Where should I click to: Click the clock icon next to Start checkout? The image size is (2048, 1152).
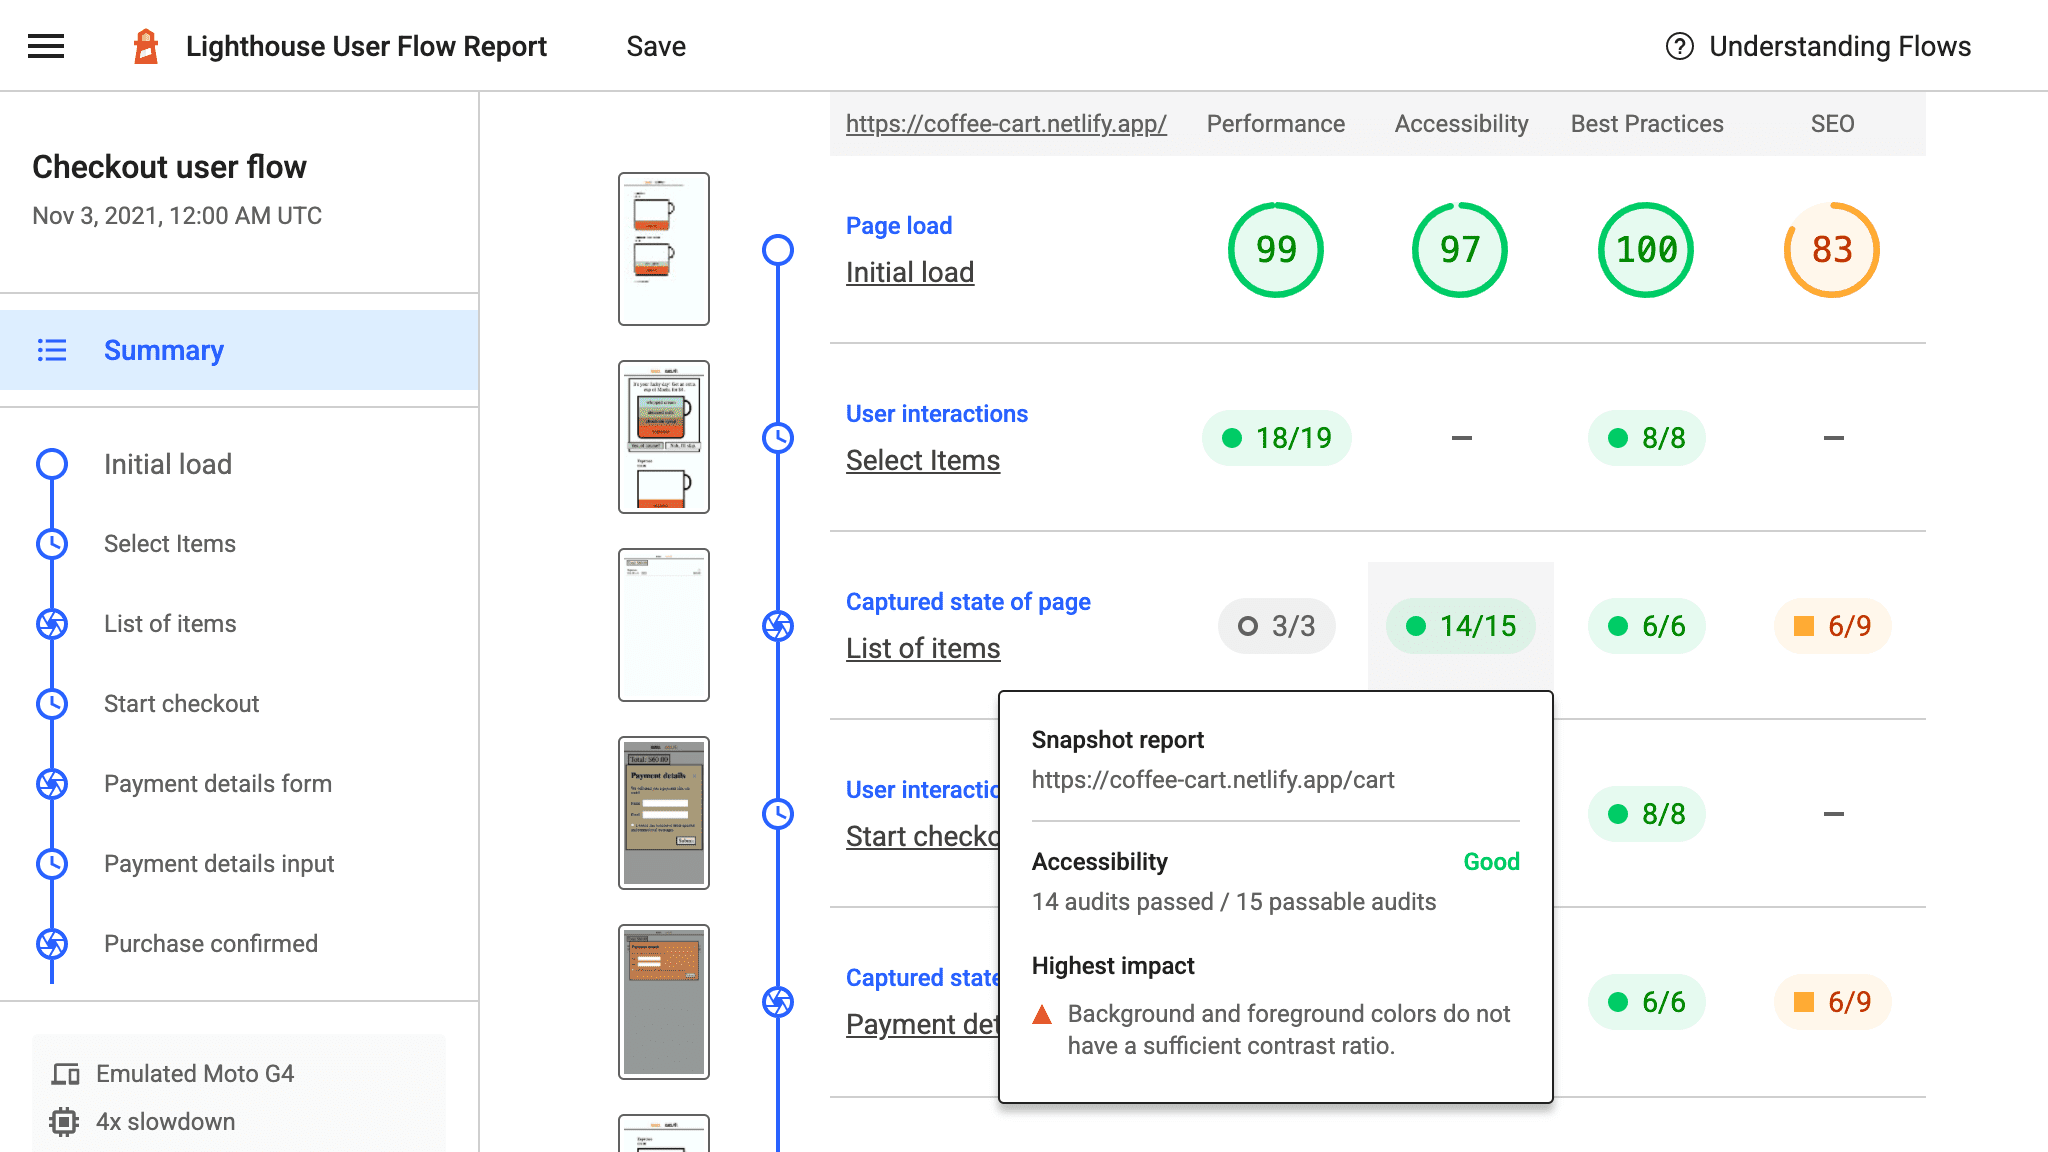coord(52,703)
